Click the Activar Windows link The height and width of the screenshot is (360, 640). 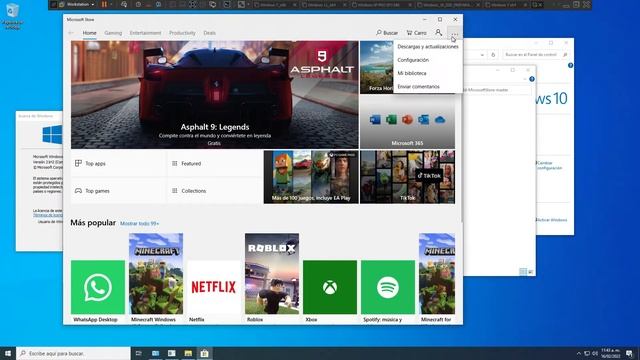(552, 220)
